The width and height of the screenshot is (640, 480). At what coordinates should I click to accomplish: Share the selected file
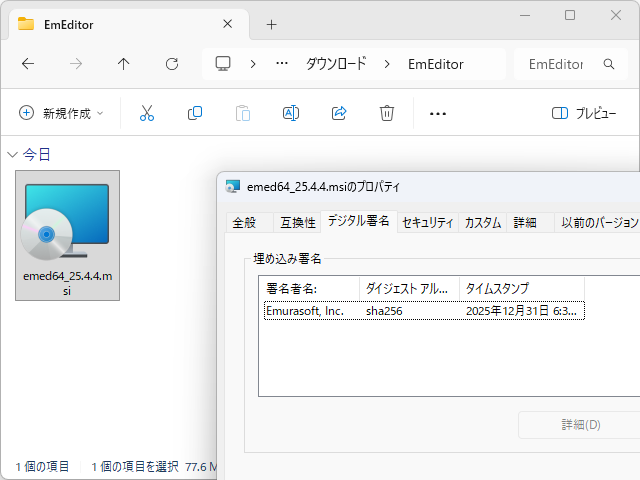[339, 113]
